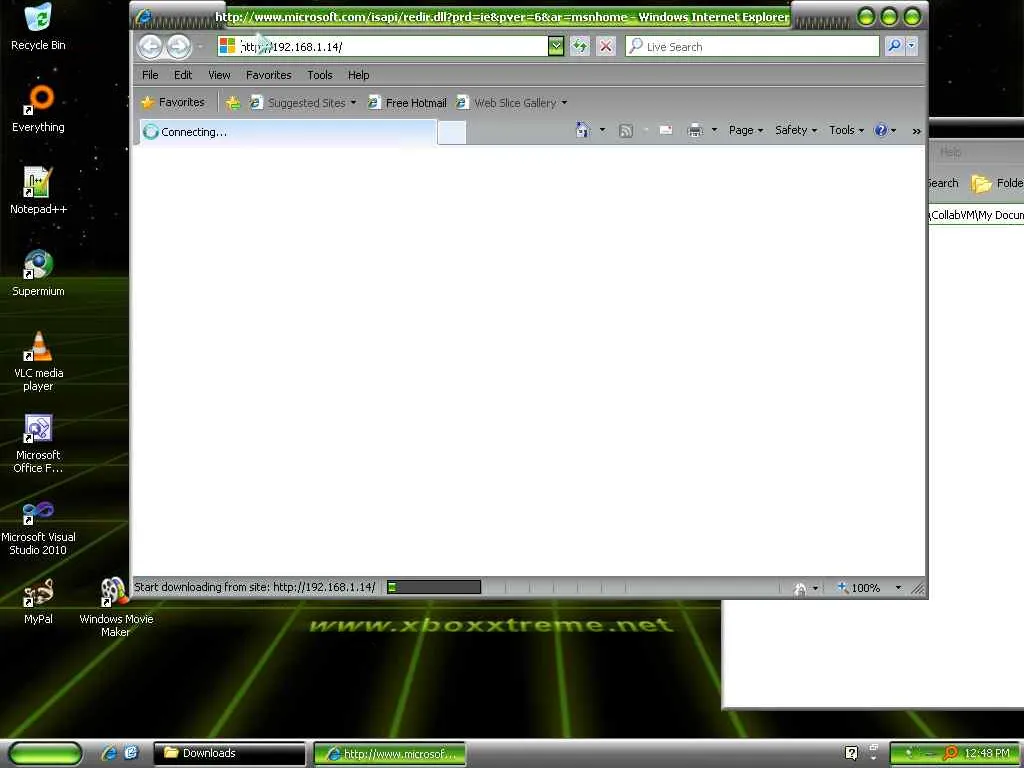1024x768 pixels.
Task: Click the green Start button
Action: pyautogui.click(x=44, y=753)
